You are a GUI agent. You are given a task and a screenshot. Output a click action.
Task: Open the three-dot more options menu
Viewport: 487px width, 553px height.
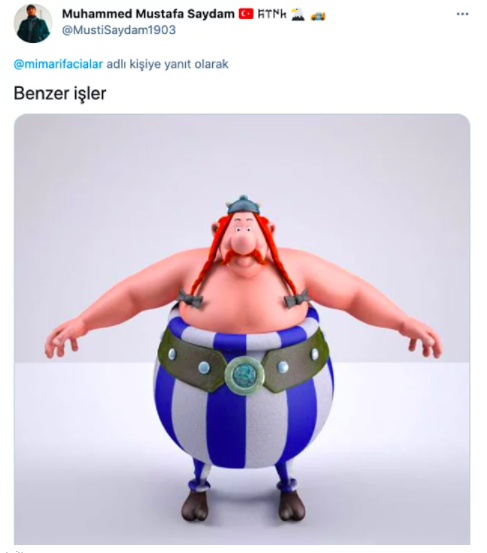[x=462, y=14]
